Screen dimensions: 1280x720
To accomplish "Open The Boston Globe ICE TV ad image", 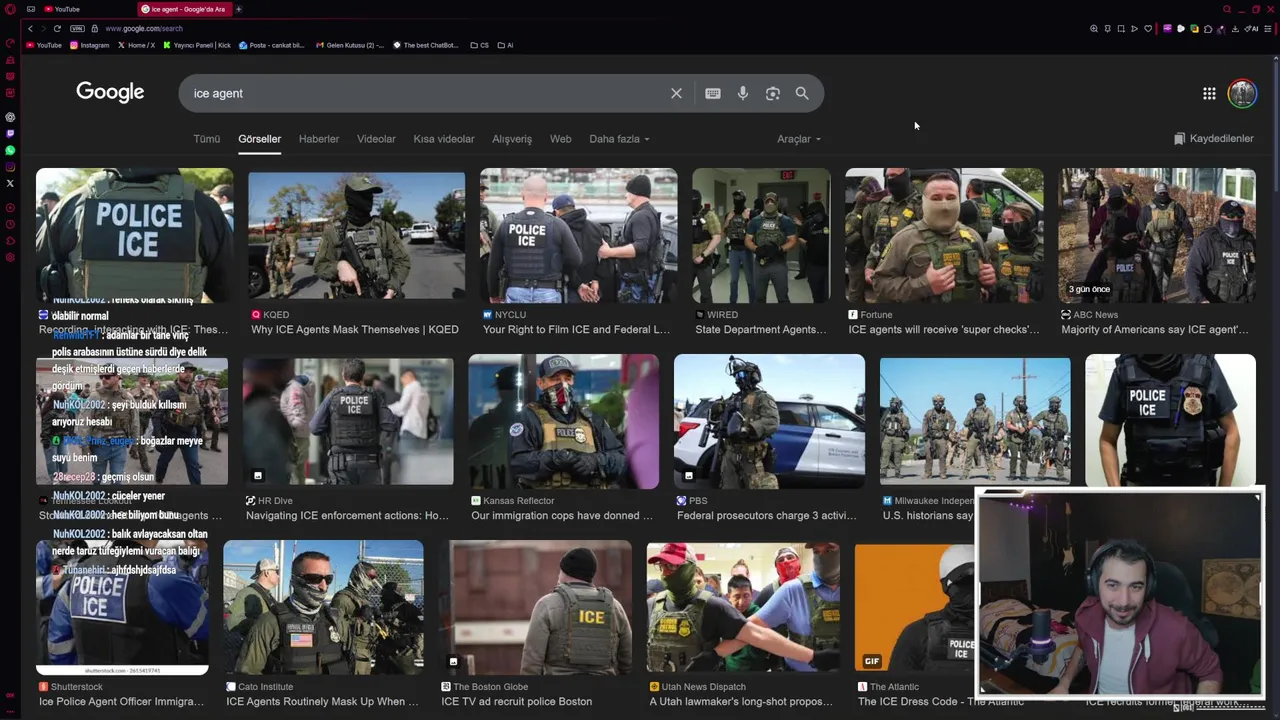I will pos(535,607).
